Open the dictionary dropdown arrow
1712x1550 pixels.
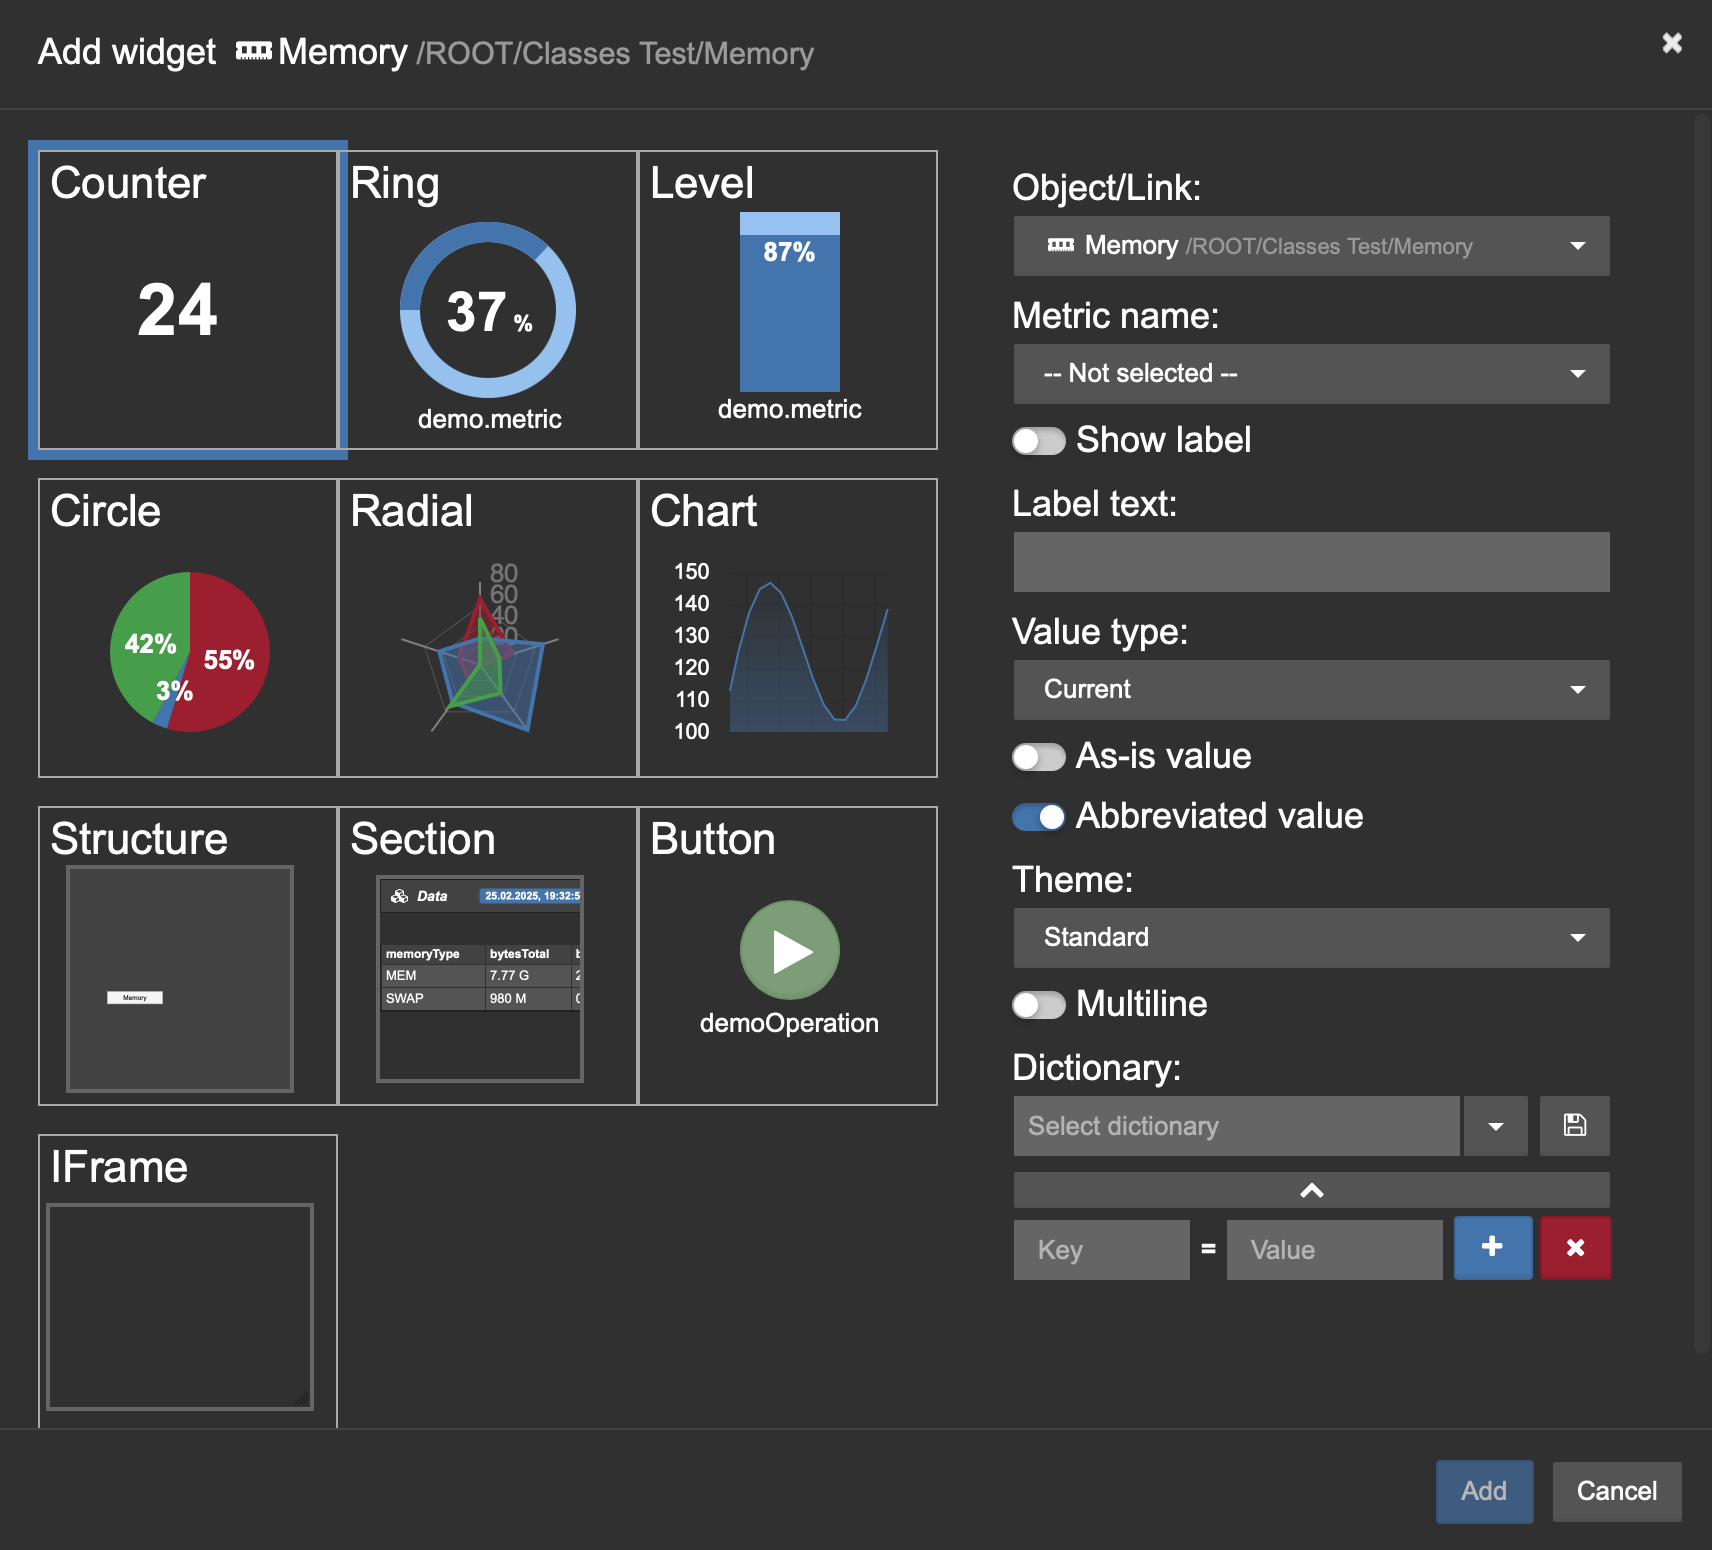click(x=1496, y=1126)
